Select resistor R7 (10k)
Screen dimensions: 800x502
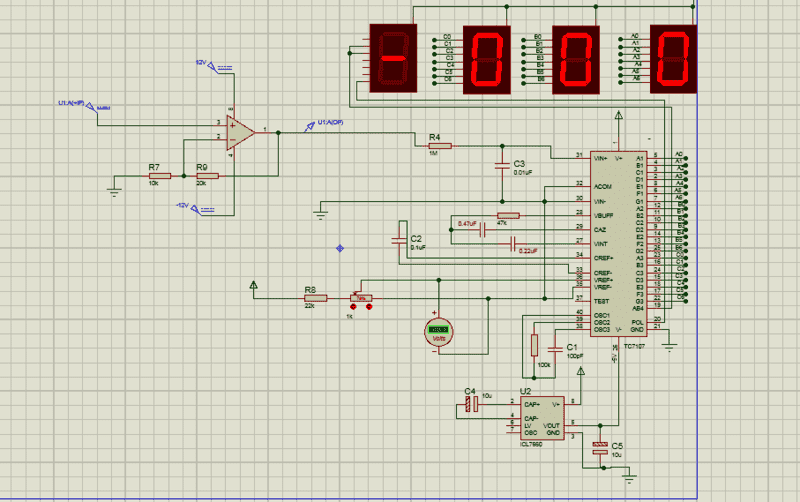(160, 176)
